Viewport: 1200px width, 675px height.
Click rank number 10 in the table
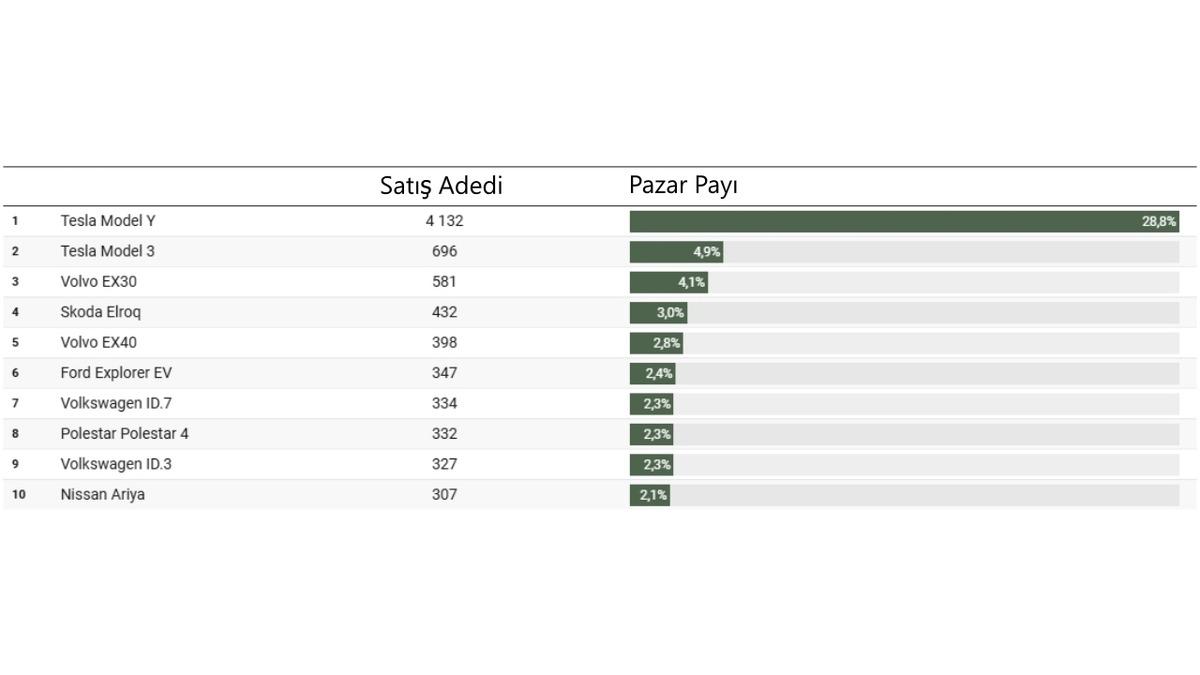point(19,494)
